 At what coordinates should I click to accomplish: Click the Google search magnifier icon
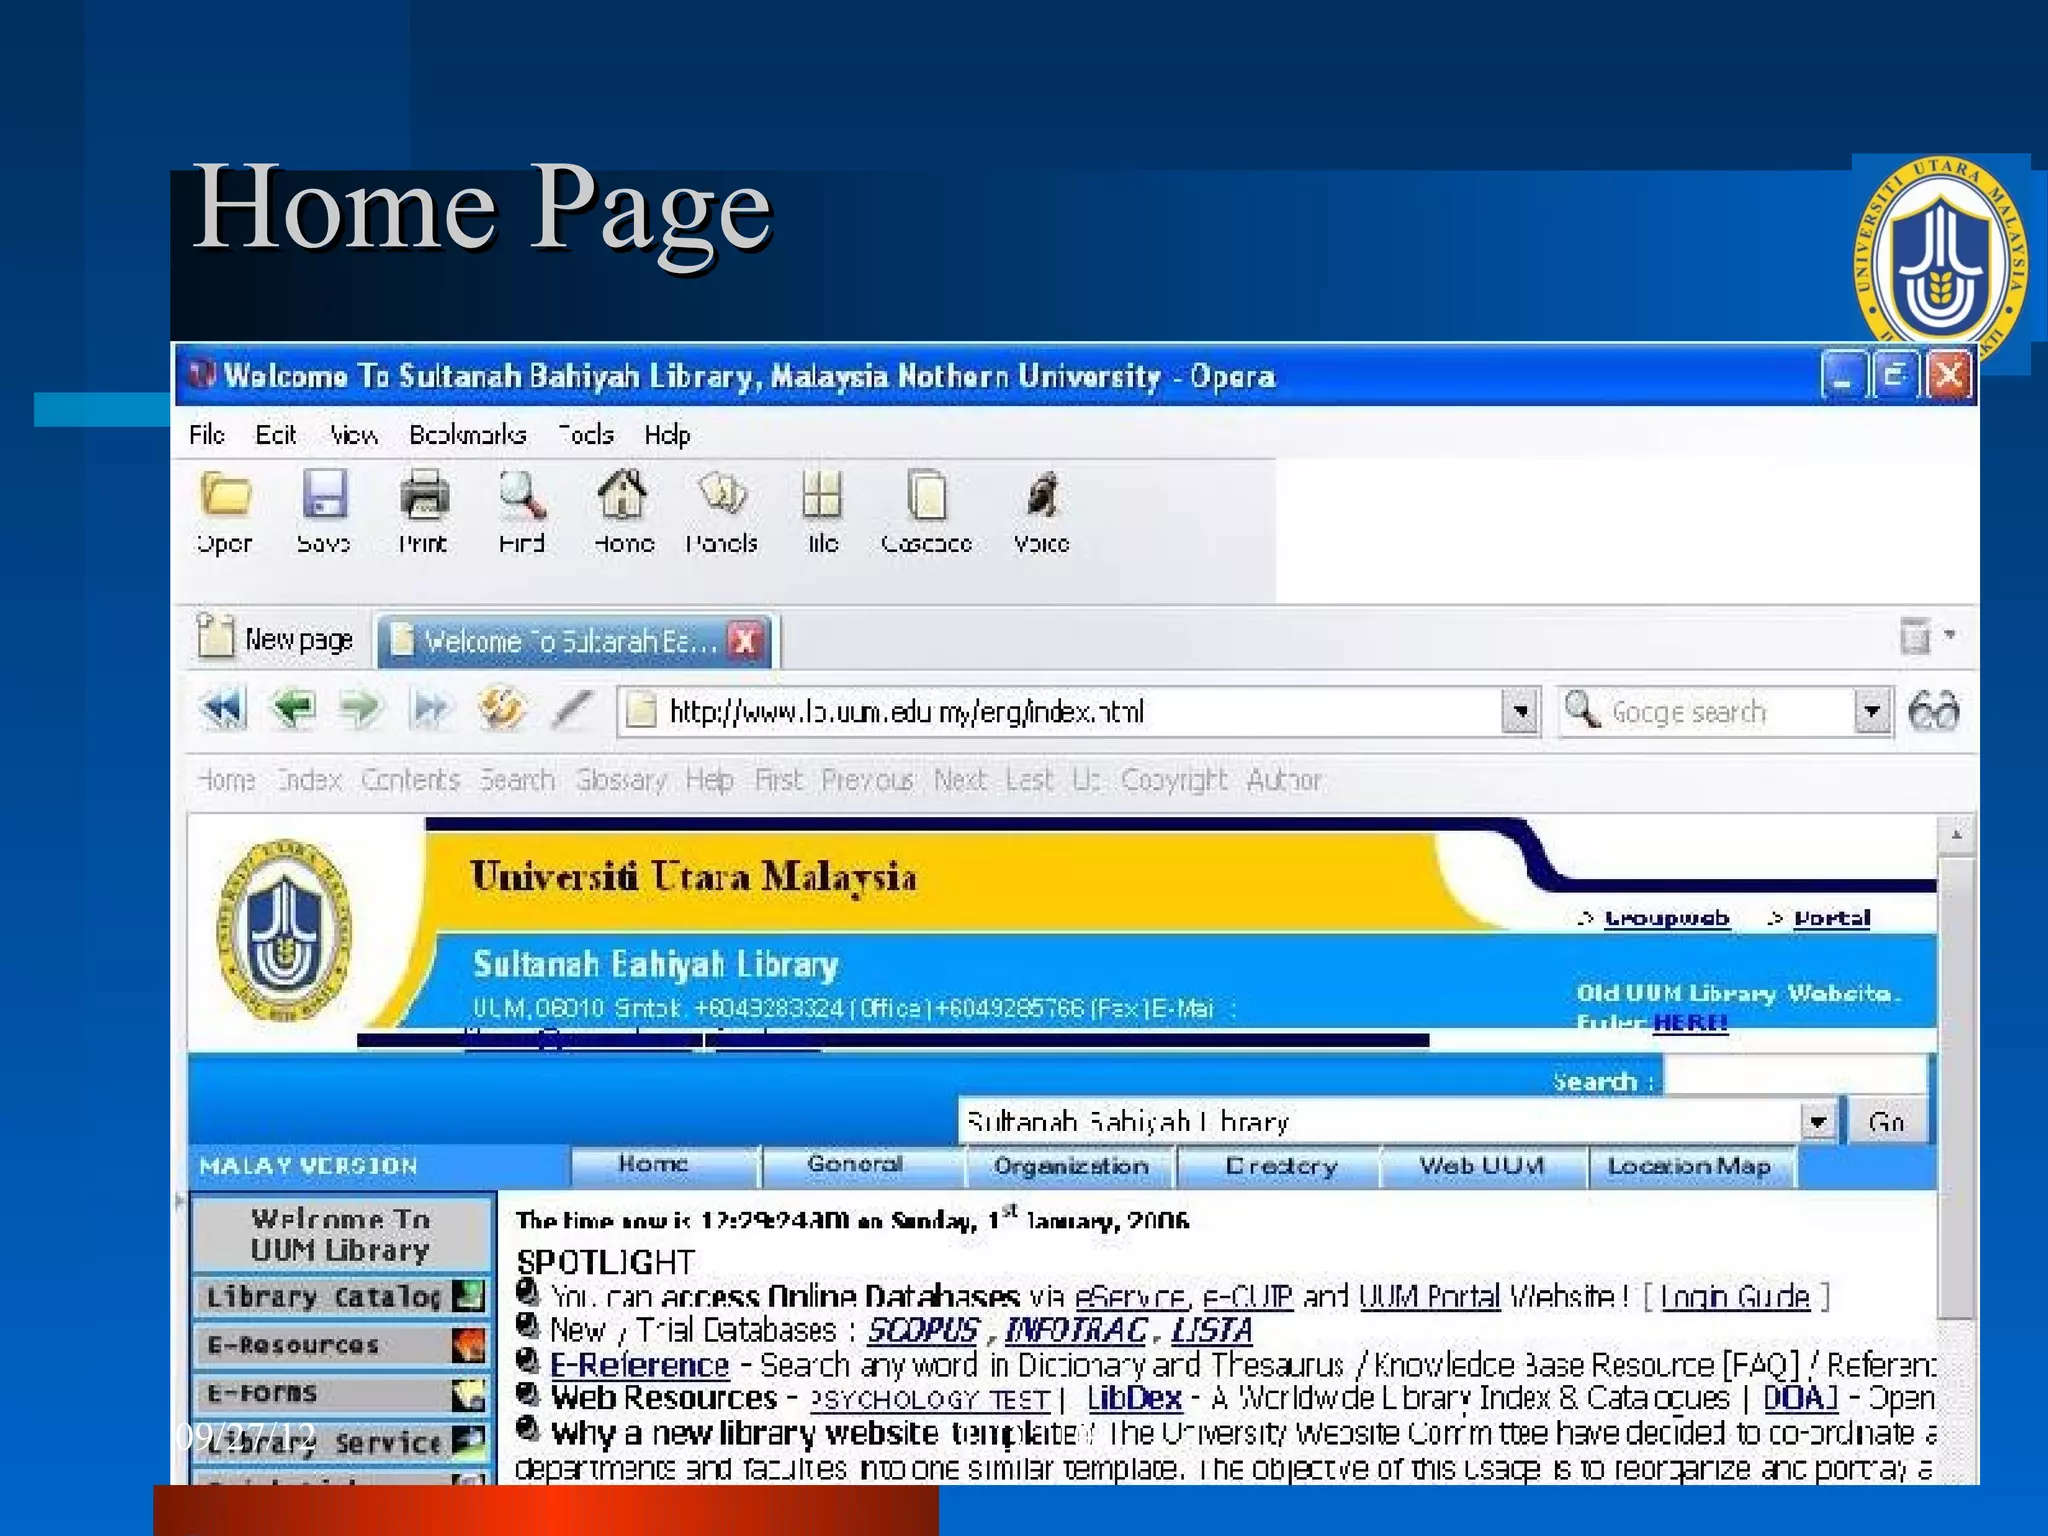[1581, 710]
